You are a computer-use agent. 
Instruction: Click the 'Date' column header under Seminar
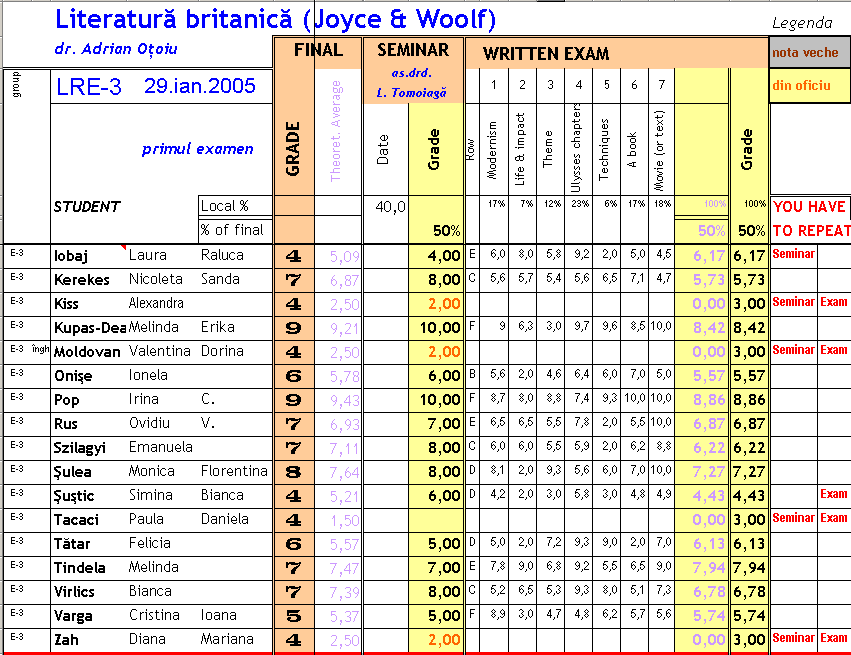(383, 150)
